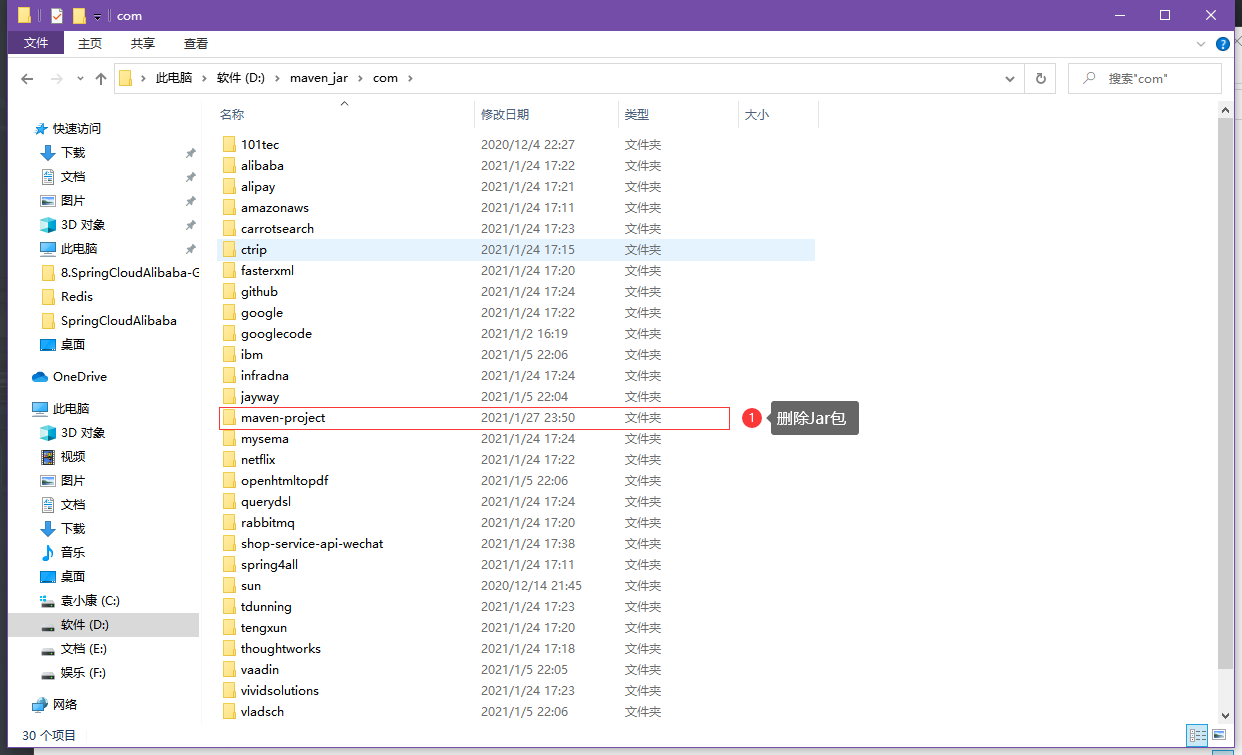Select the amazonaws folder icon

(228, 207)
